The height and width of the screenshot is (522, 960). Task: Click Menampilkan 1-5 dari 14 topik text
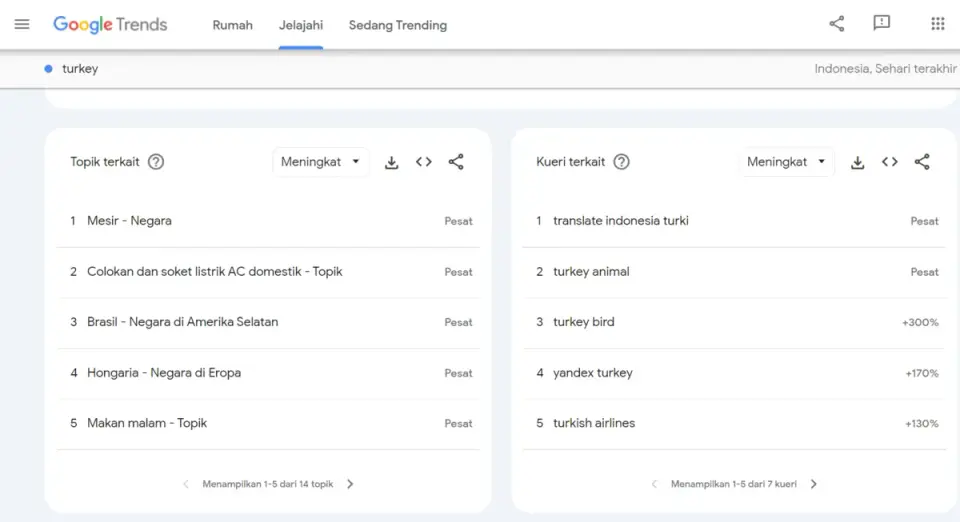pyautogui.click(x=268, y=484)
